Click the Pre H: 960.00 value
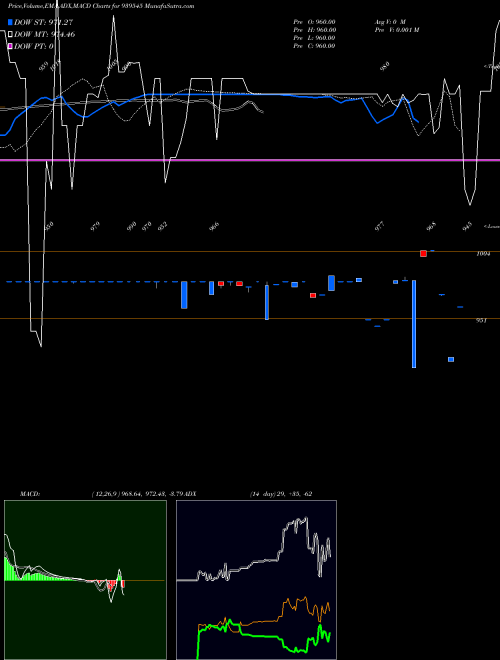The width and height of the screenshot is (500, 660). pyautogui.click(x=314, y=30)
